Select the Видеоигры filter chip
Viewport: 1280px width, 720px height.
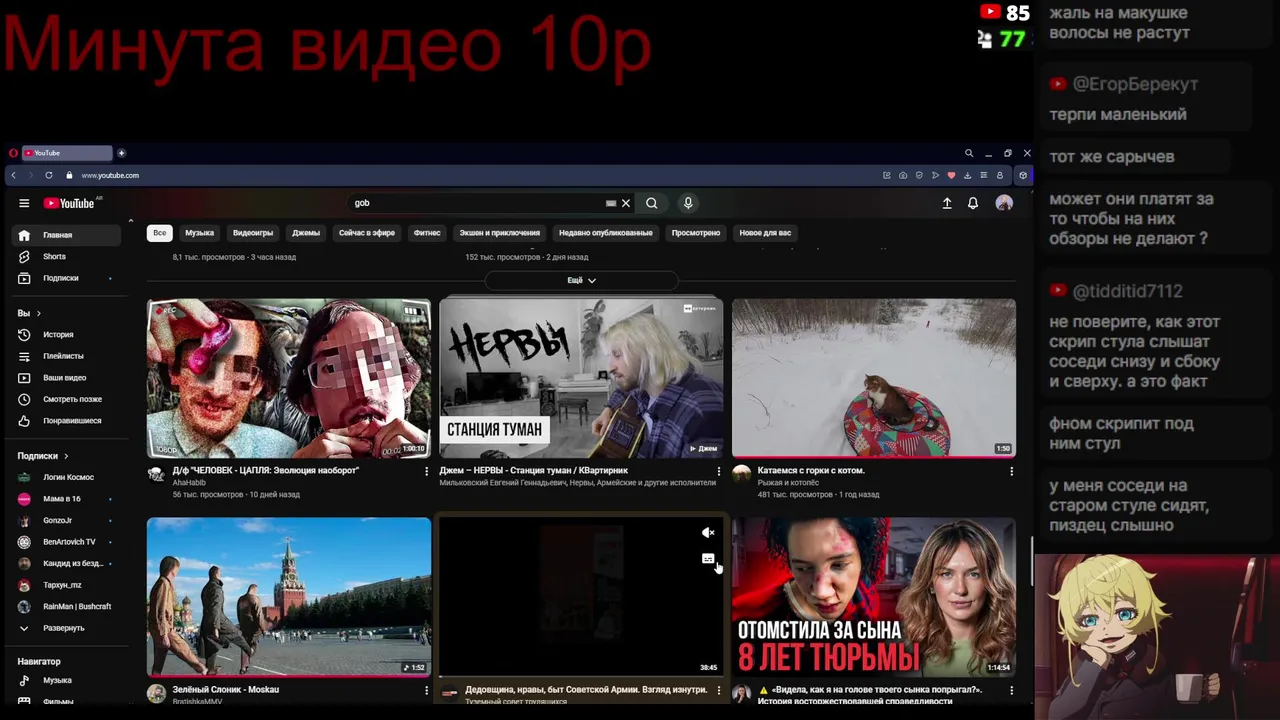point(253,233)
